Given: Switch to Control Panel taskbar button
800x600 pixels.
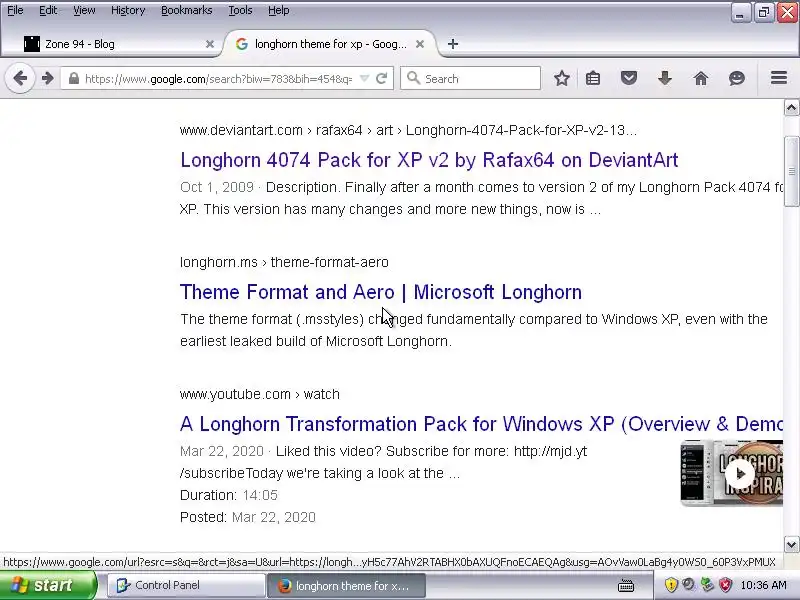Looking at the screenshot, I should click(186, 585).
